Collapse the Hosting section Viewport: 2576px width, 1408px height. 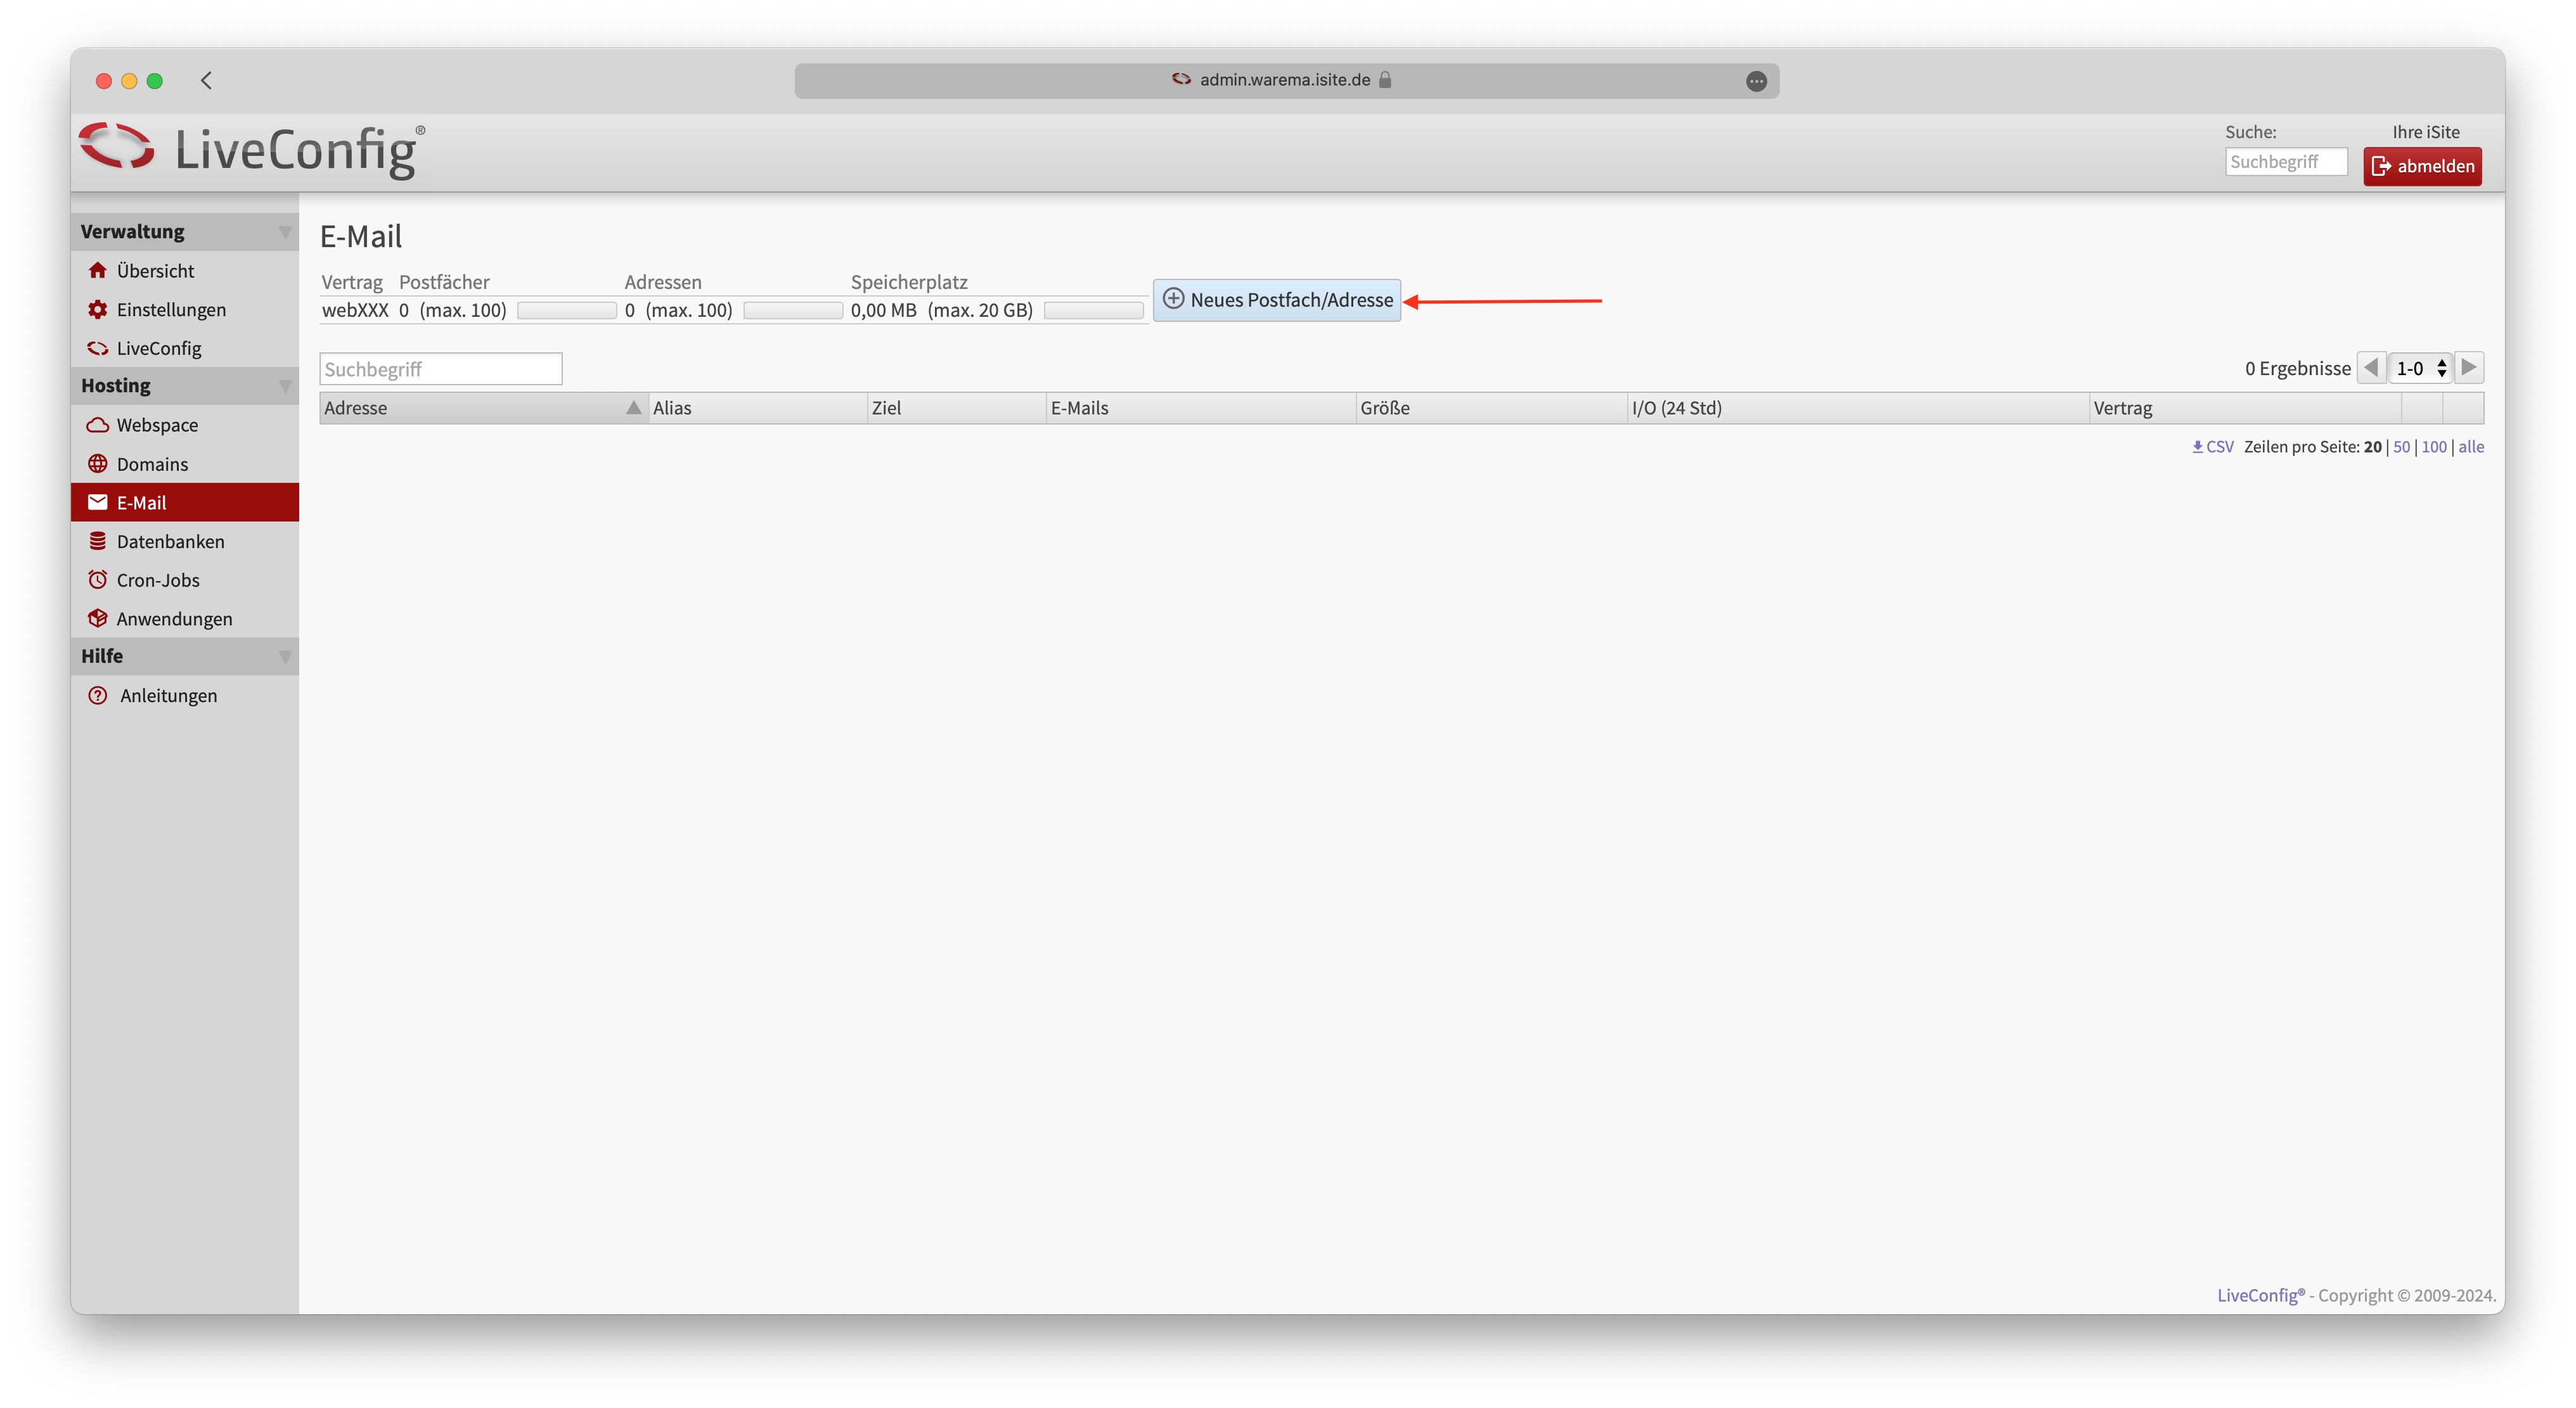coord(285,386)
